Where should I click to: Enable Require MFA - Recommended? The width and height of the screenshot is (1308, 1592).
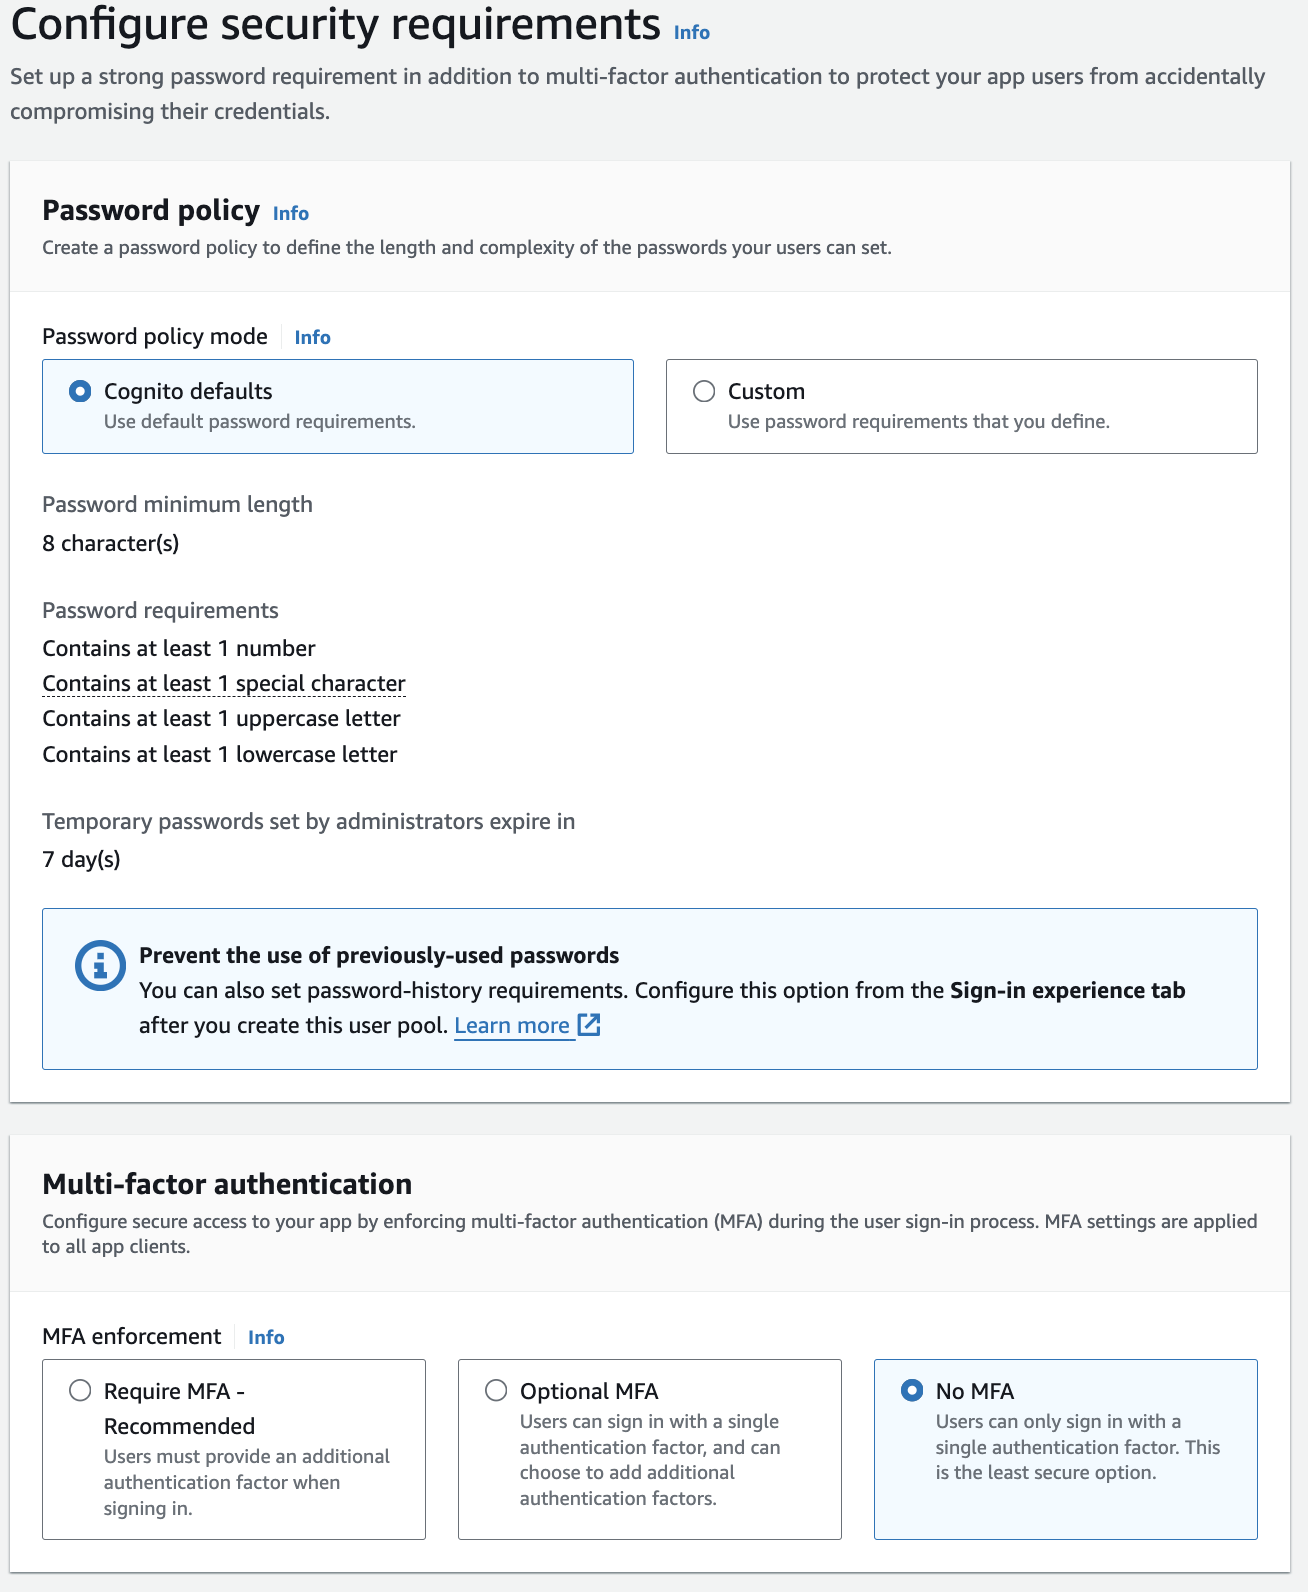pyautogui.click(x=78, y=1390)
